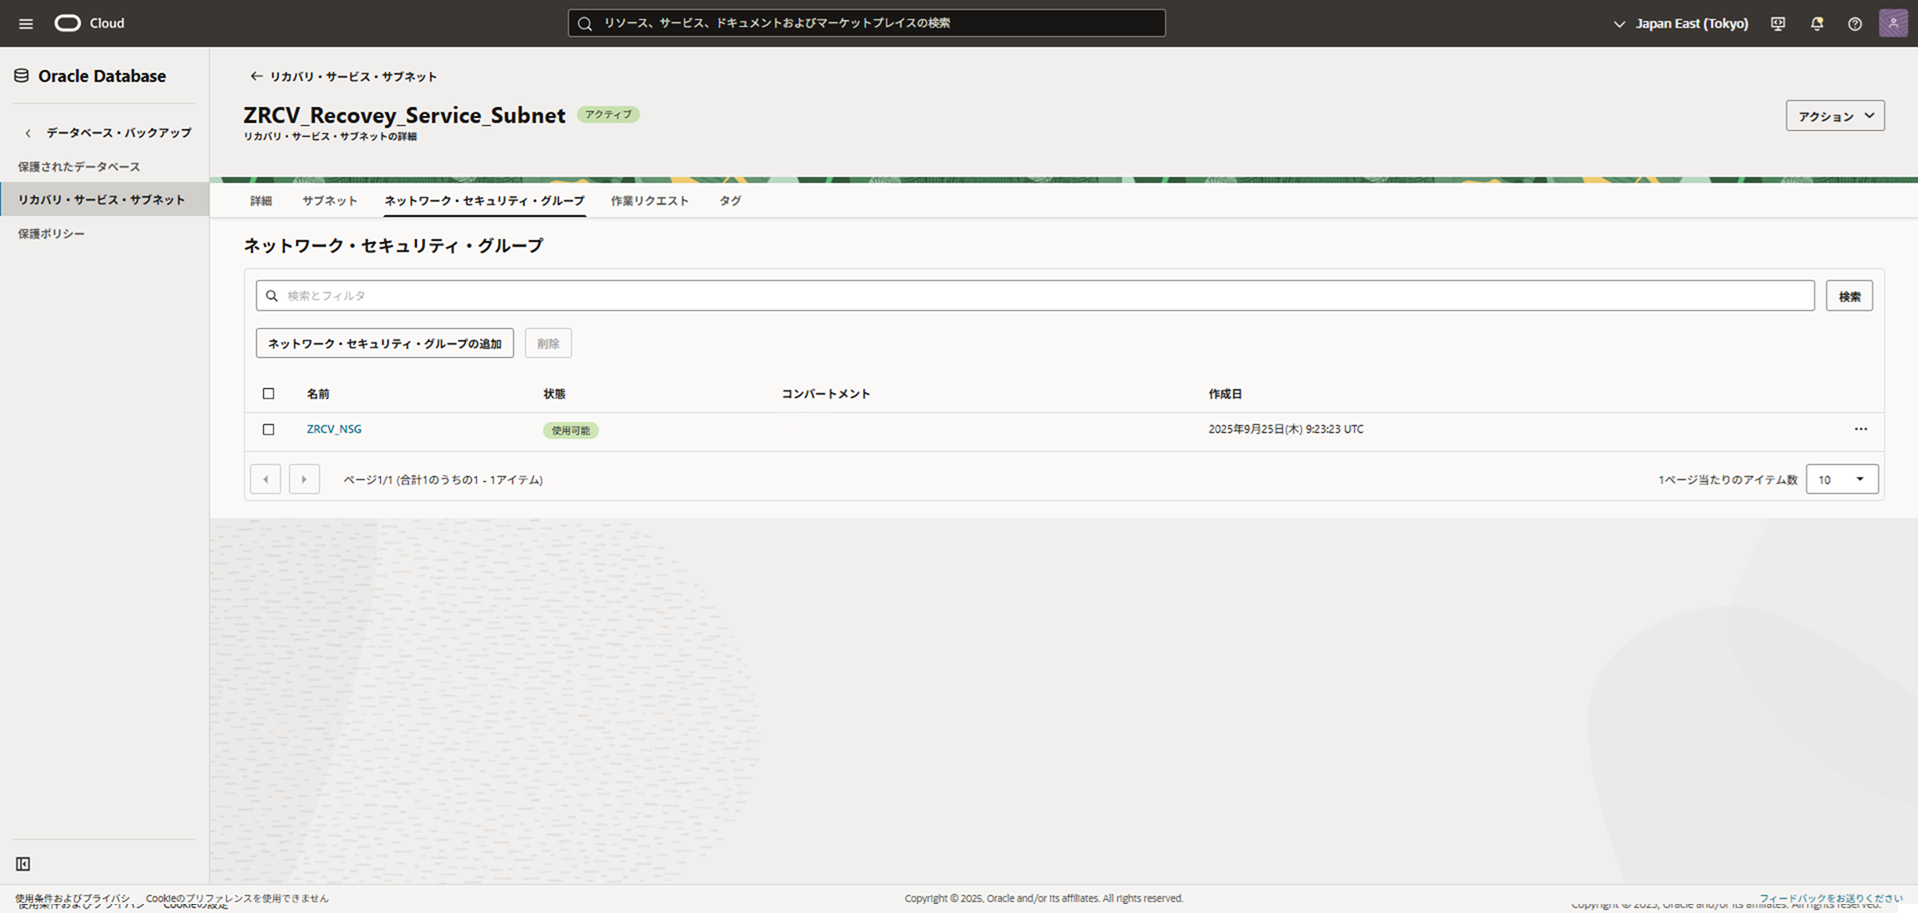The image size is (1918, 913).
Task: Open the user profile avatar menu
Action: tap(1893, 23)
